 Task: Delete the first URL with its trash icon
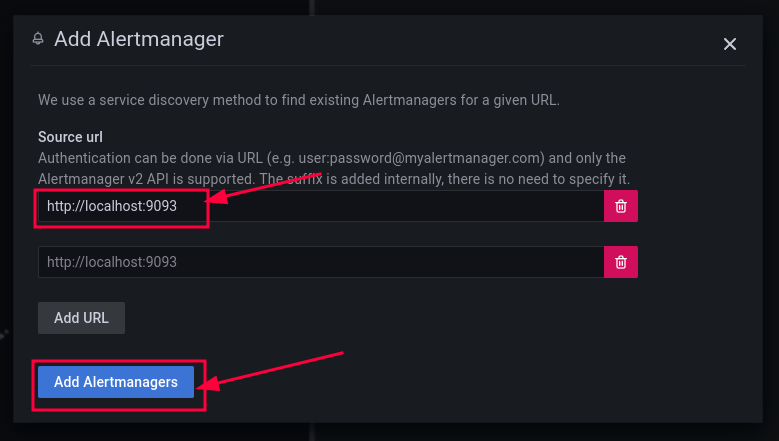621,206
